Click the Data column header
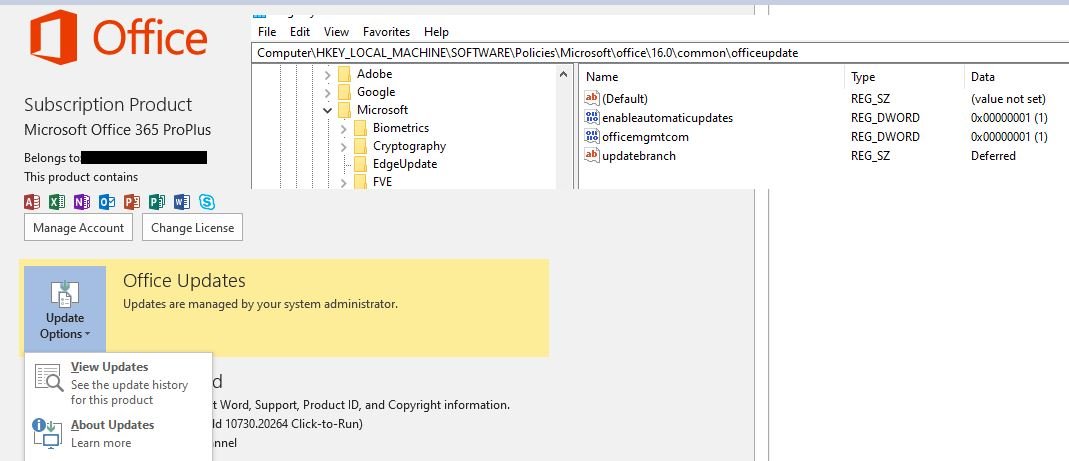The height and width of the screenshot is (461, 1069). click(1017, 77)
